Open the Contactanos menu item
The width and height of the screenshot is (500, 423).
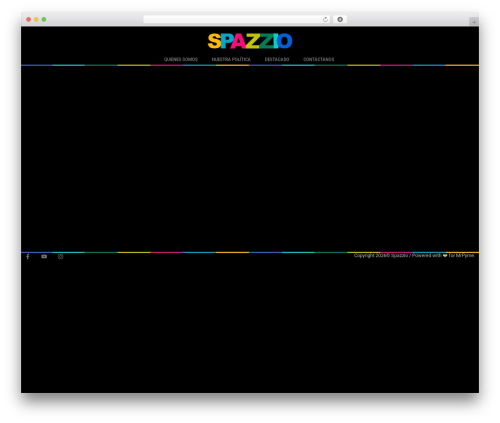click(x=319, y=59)
